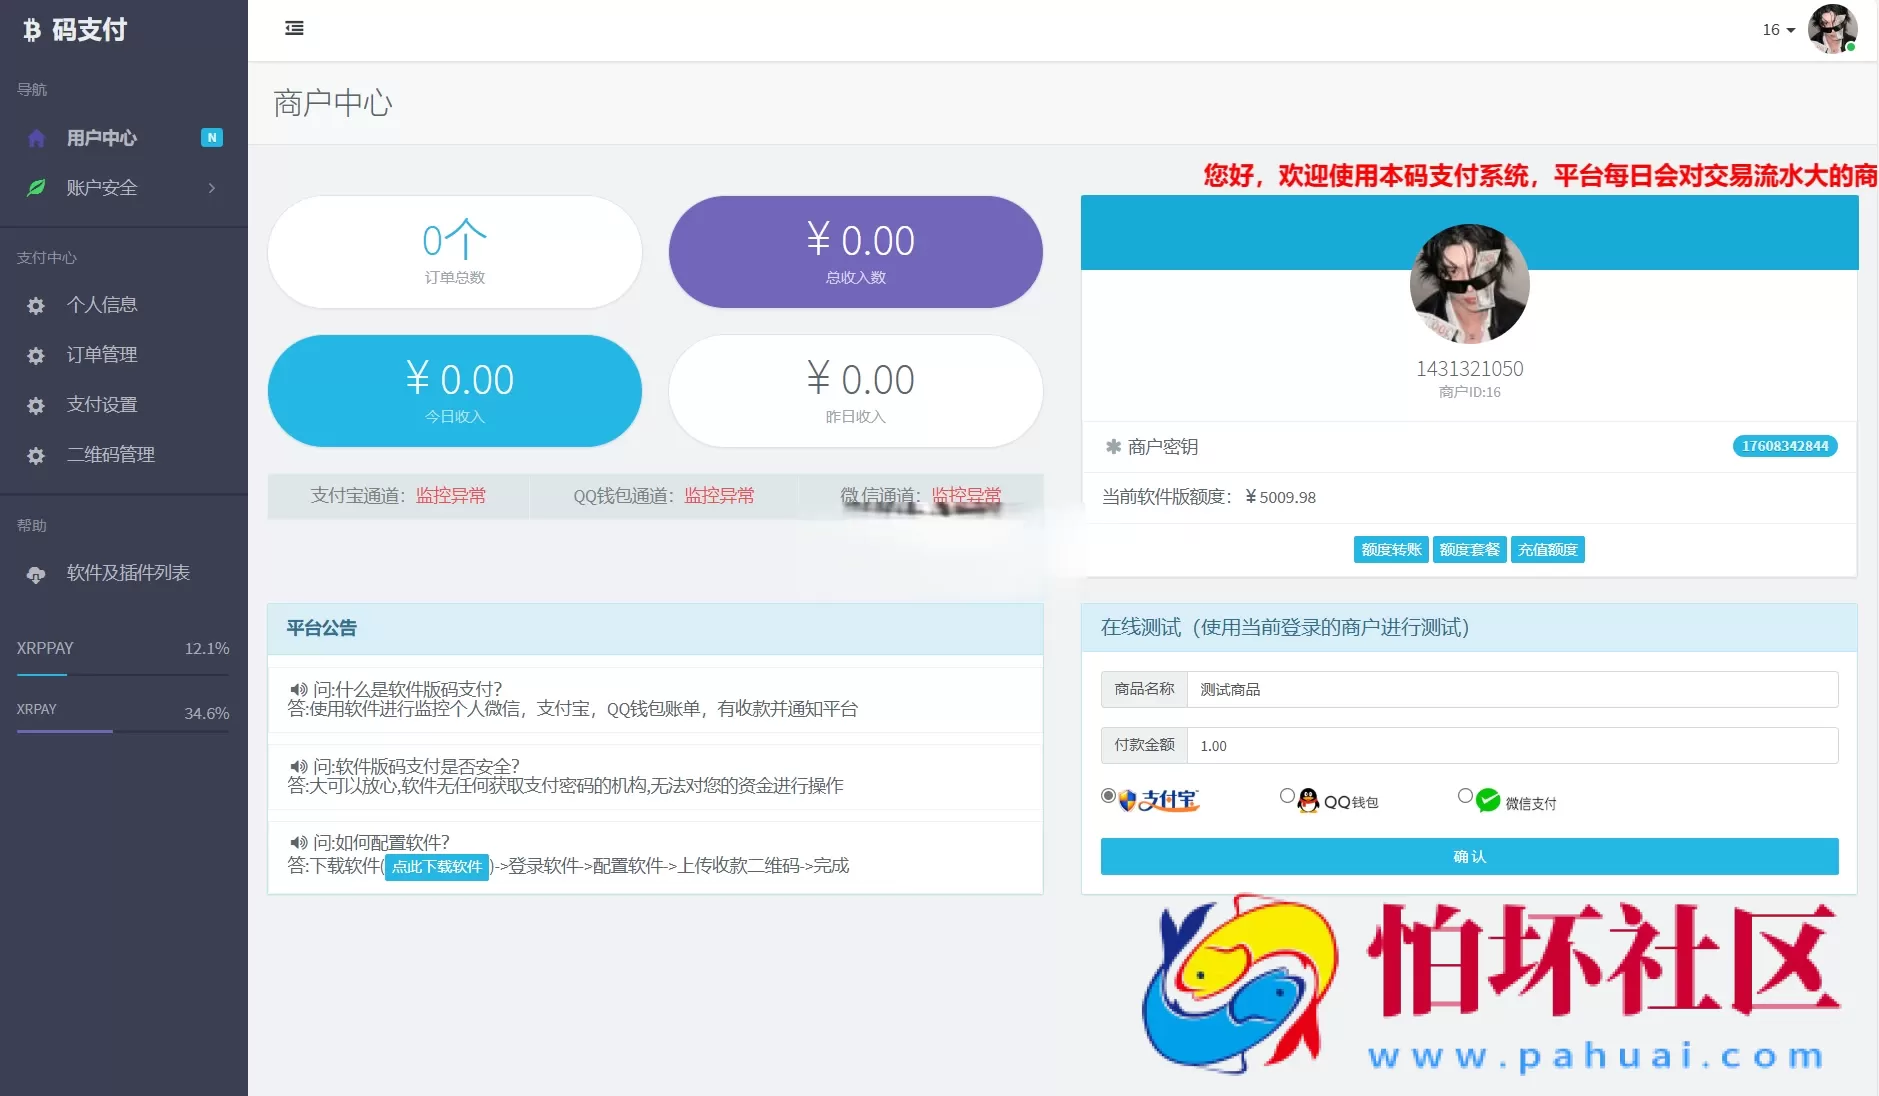
Task: Choose QQ钱包 as the test payment method
Action: coord(1287,795)
